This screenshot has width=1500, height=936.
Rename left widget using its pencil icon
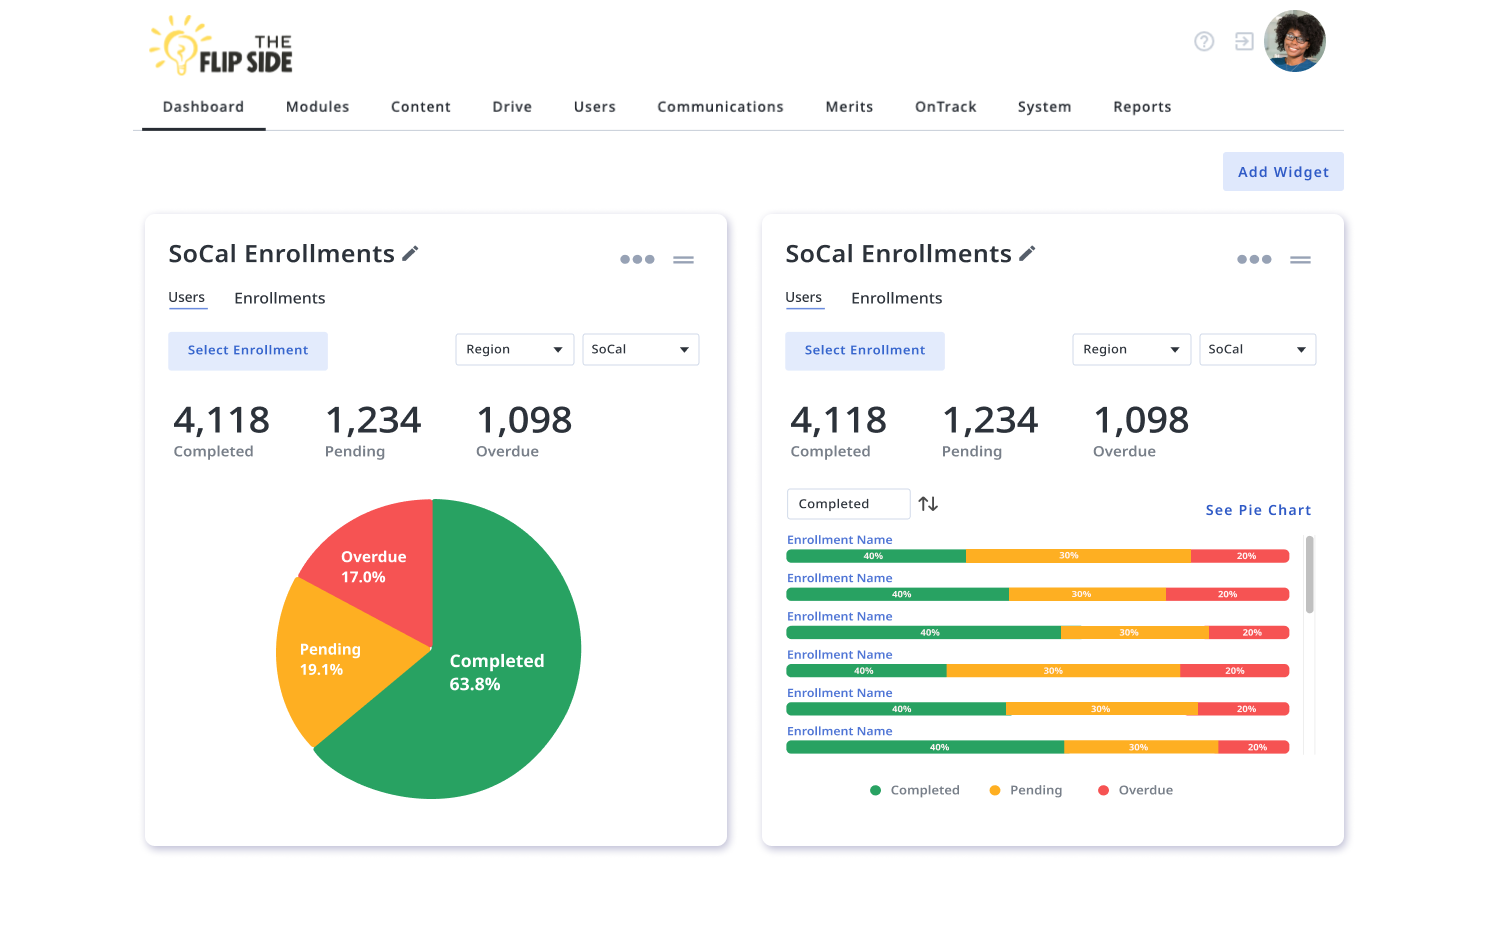[x=410, y=253]
